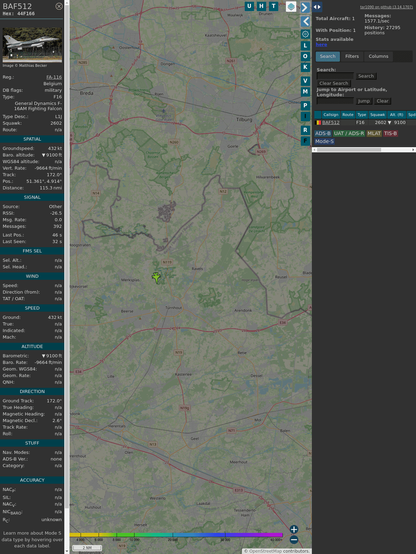The image size is (416, 554).
Task: Open the map layer selector icon
Action: [291, 6]
